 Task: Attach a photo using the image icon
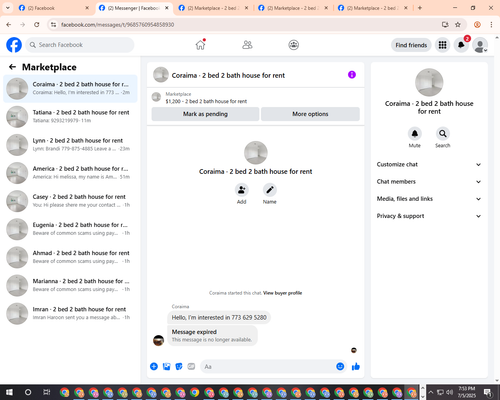pos(166,367)
